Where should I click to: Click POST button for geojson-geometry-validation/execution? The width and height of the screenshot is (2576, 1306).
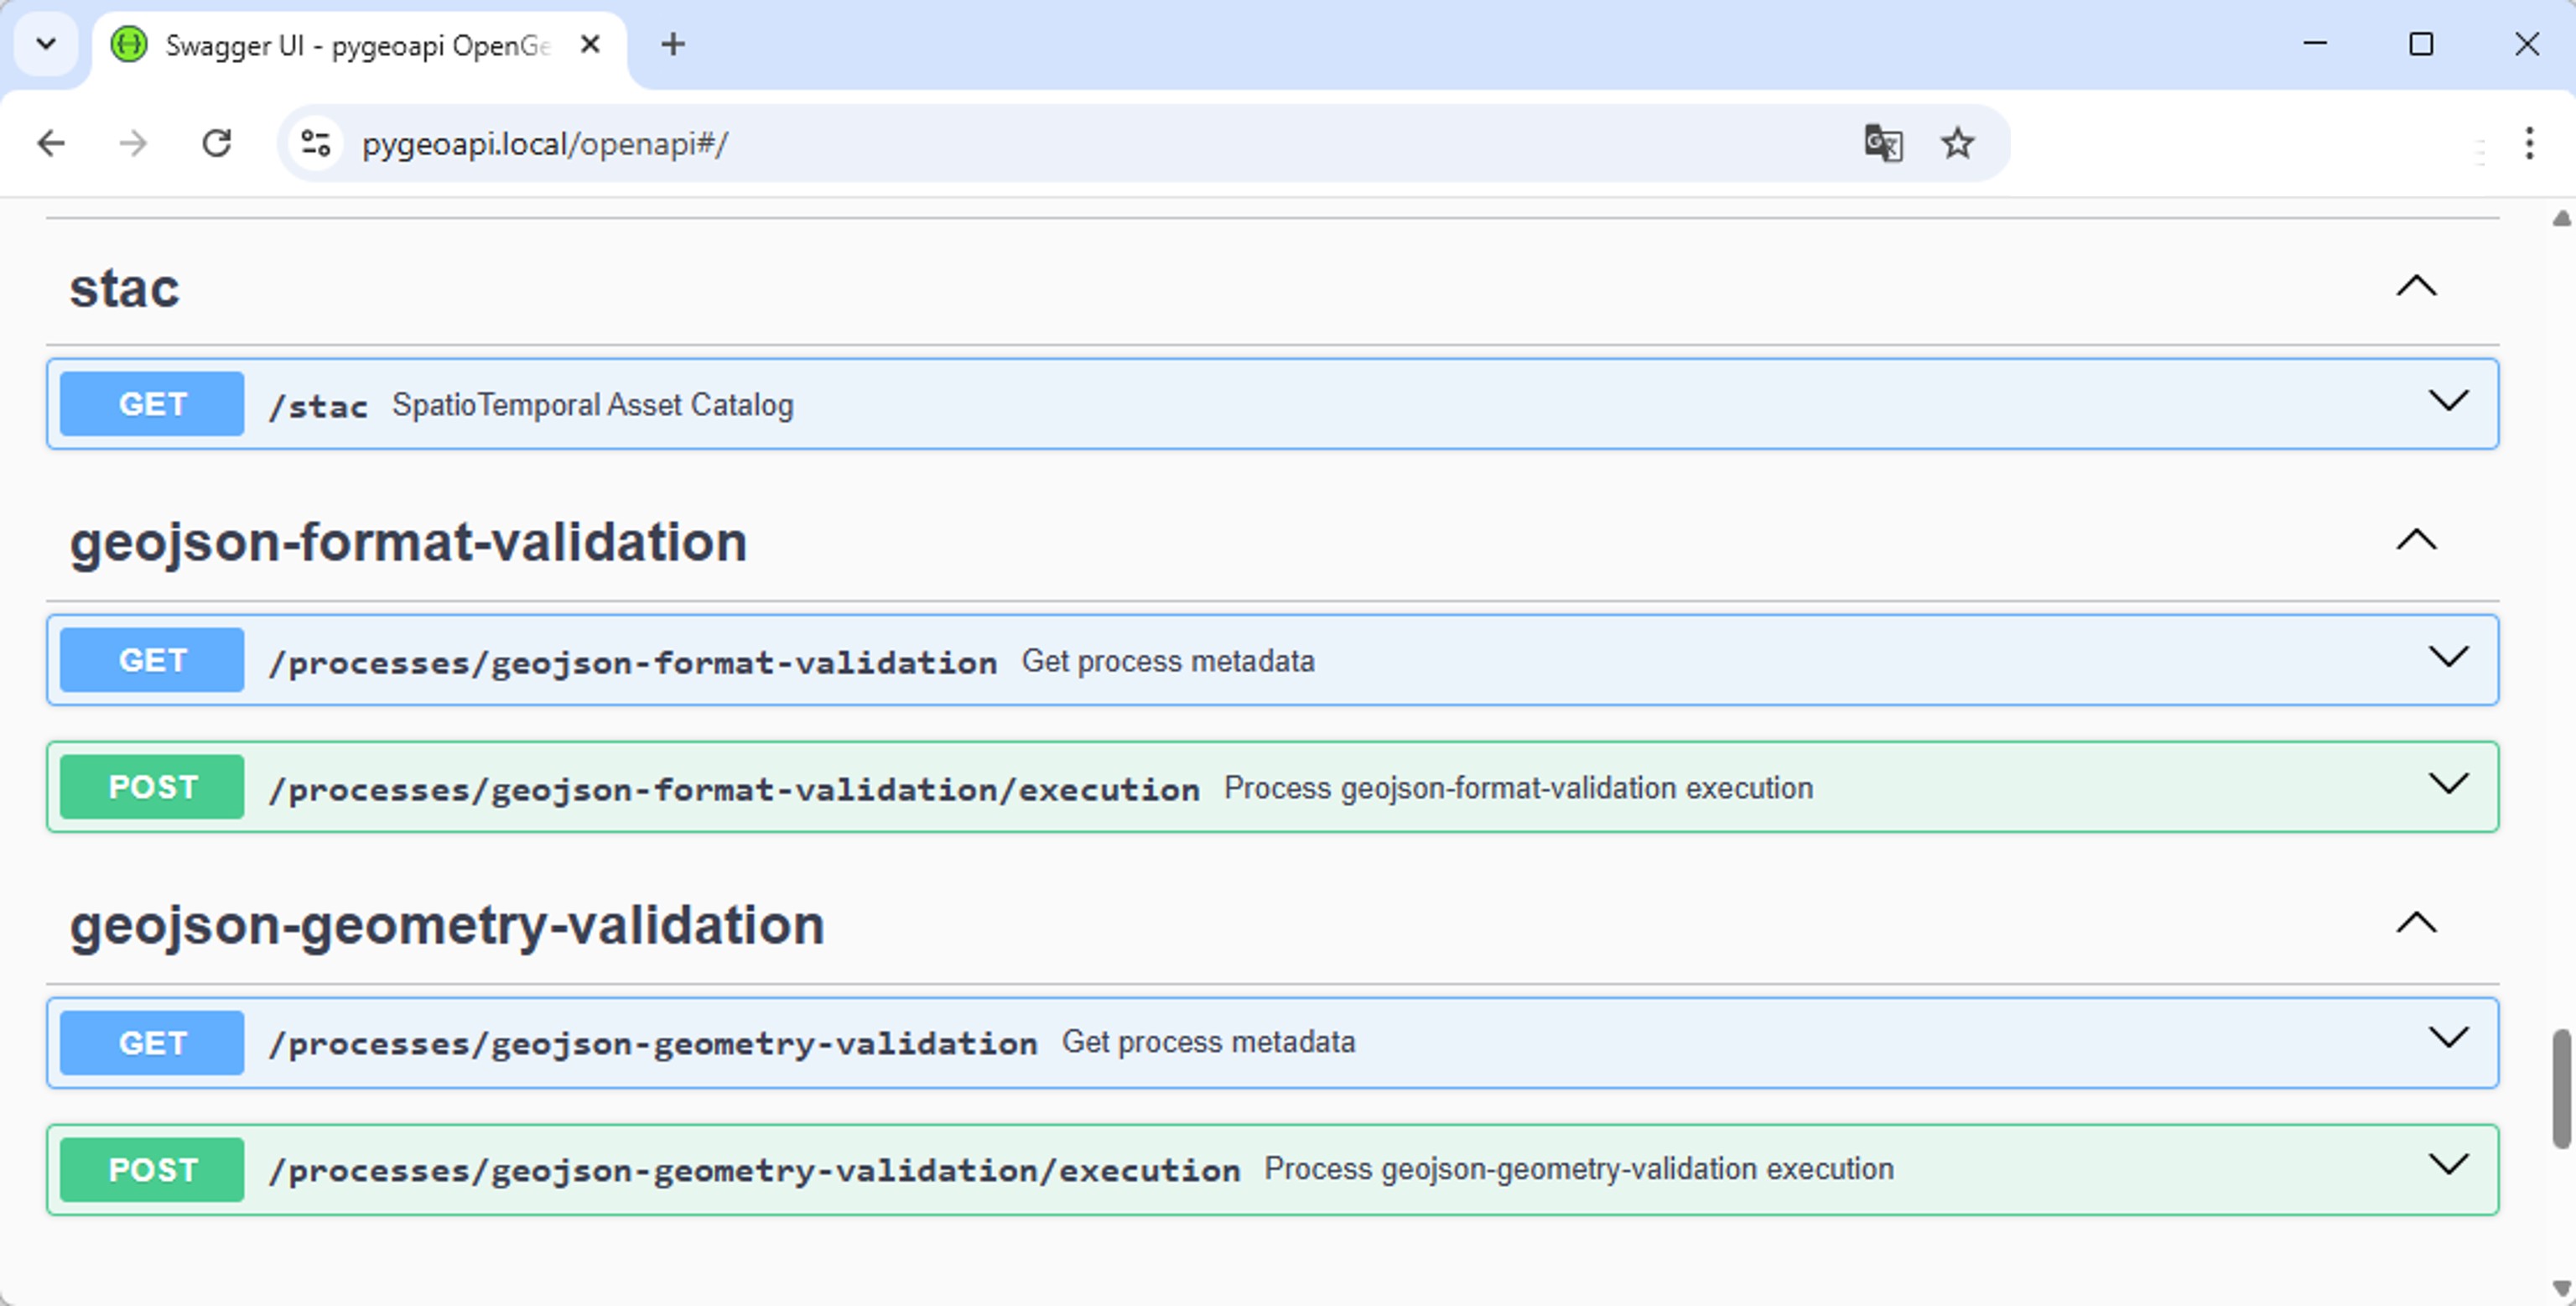(152, 1169)
